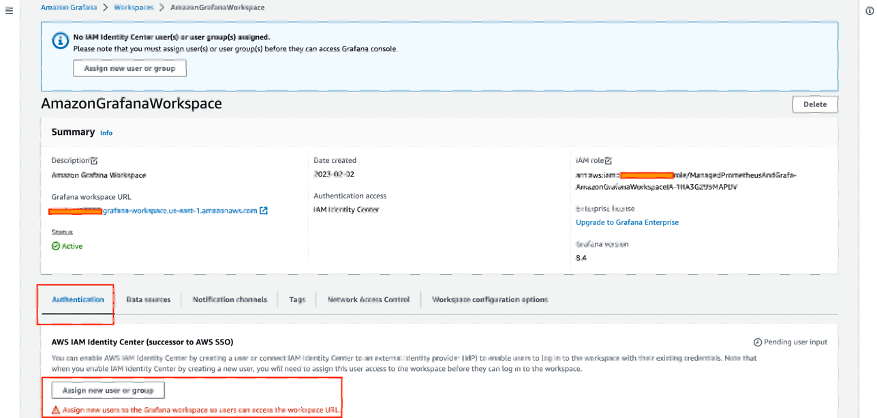Click the Active status text

point(72,246)
